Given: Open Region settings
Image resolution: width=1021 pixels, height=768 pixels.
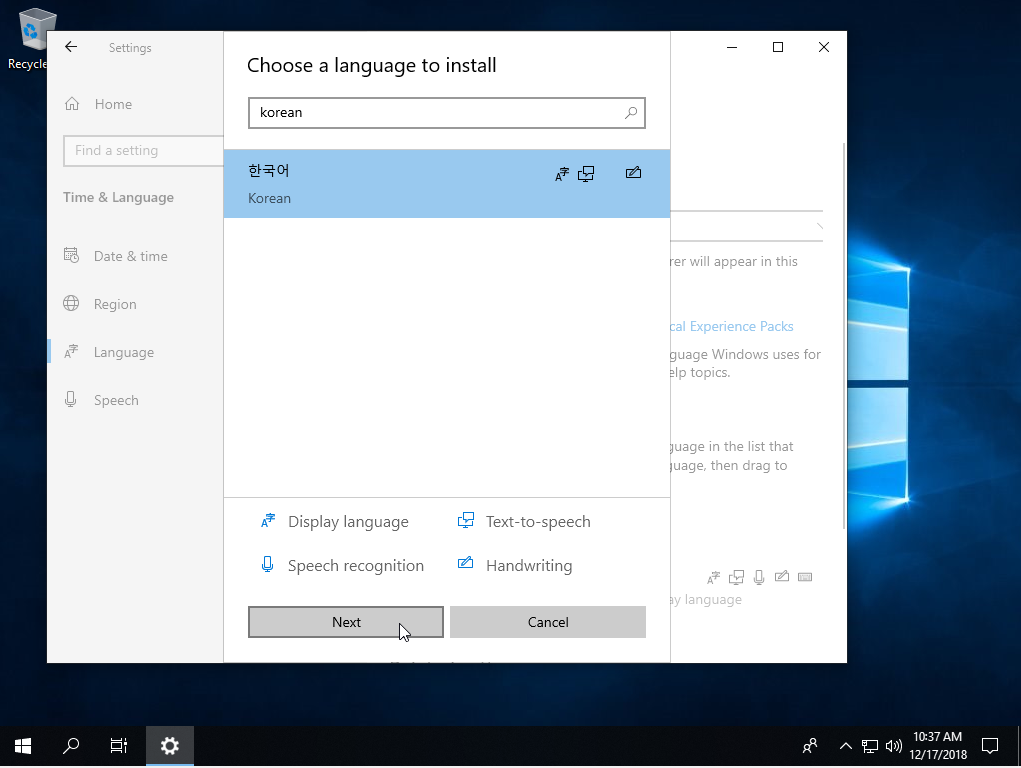Looking at the screenshot, I should click(115, 304).
